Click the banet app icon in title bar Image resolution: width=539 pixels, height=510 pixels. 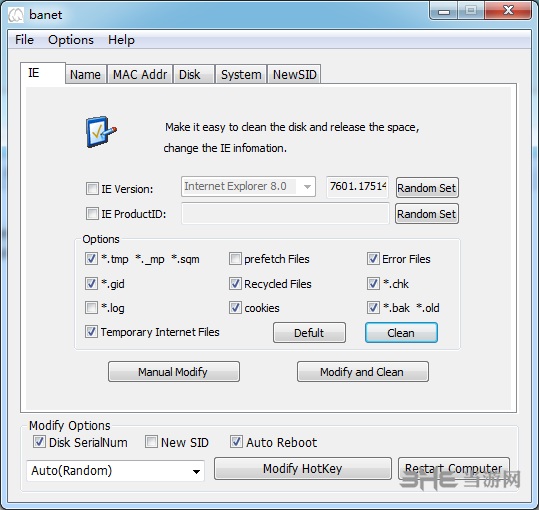[15, 15]
